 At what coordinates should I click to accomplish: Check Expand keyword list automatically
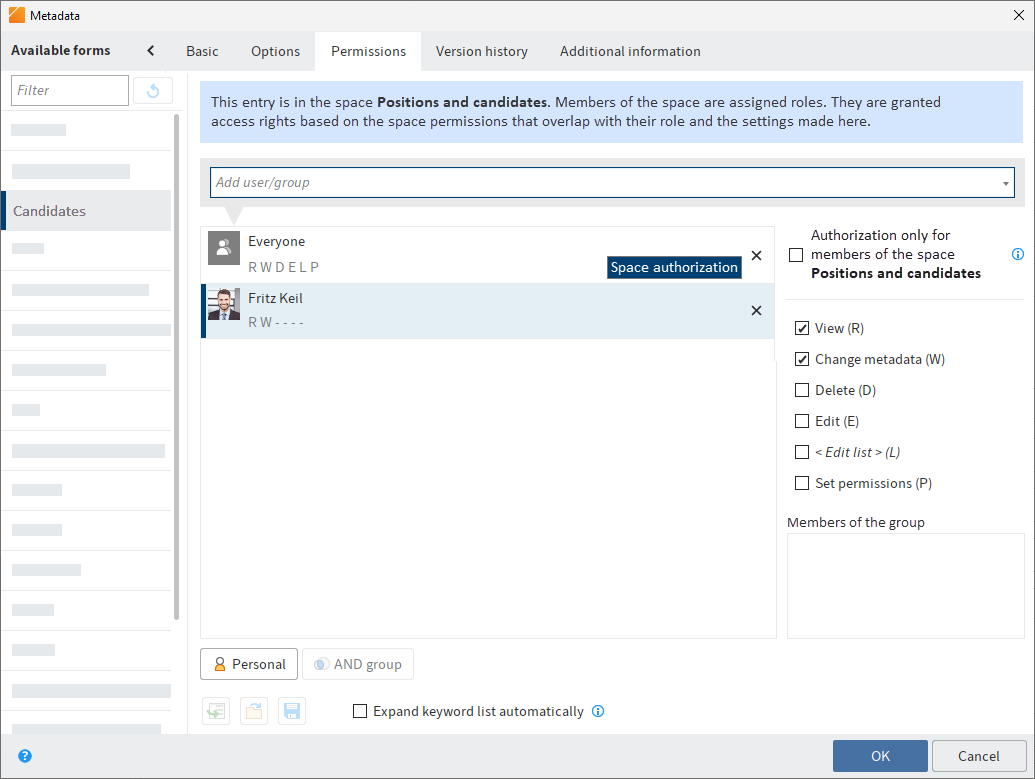pyautogui.click(x=360, y=711)
